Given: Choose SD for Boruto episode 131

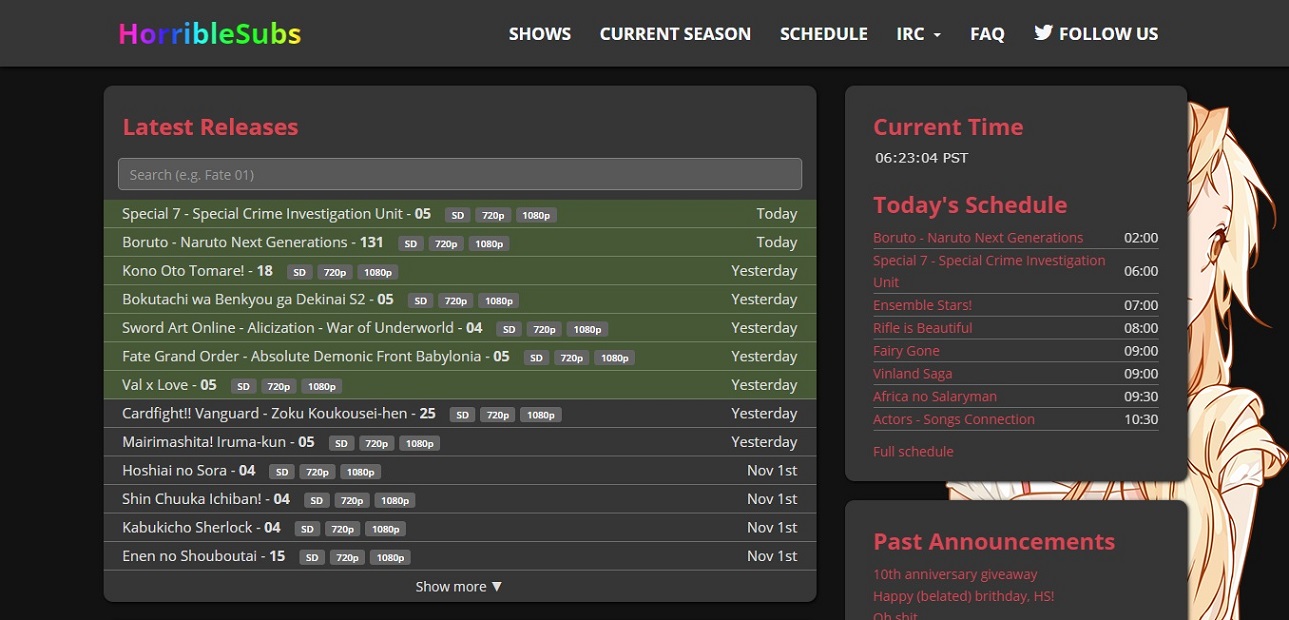Looking at the screenshot, I should coord(411,244).
